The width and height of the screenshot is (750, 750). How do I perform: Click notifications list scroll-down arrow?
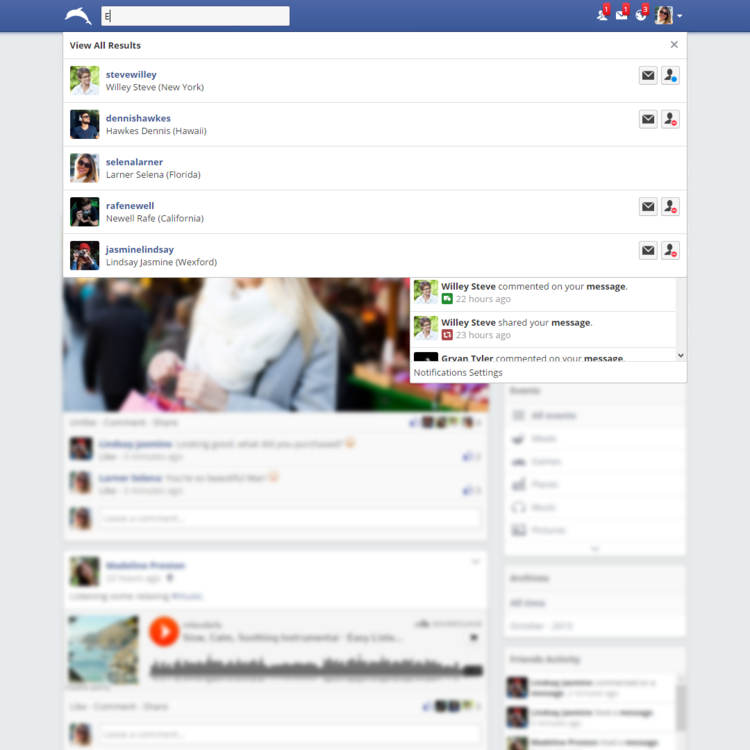tap(681, 355)
